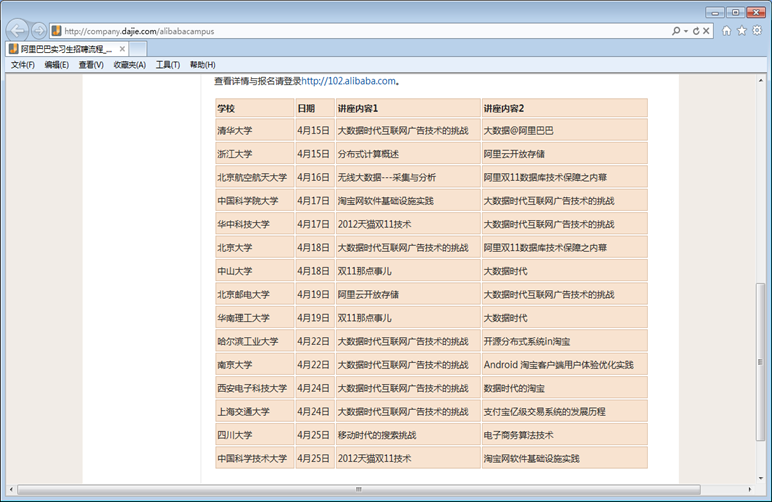Click the browser Back arrow button
Image resolution: width=772 pixels, height=502 pixels.
pyautogui.click(x=18, y=31)
